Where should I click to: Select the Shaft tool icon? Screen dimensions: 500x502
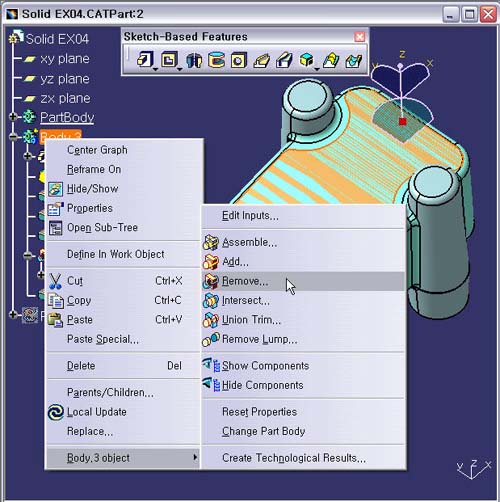tap(194, 60)
